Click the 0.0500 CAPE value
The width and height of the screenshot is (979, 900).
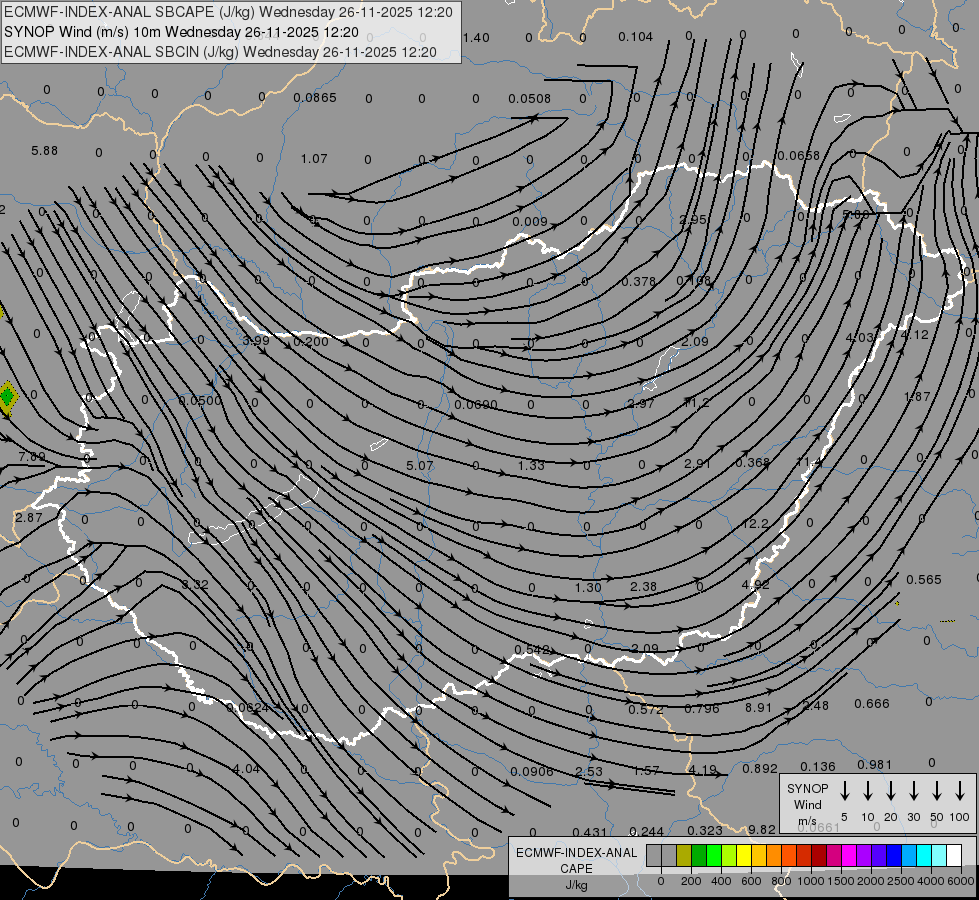click(x=200, y=400)
